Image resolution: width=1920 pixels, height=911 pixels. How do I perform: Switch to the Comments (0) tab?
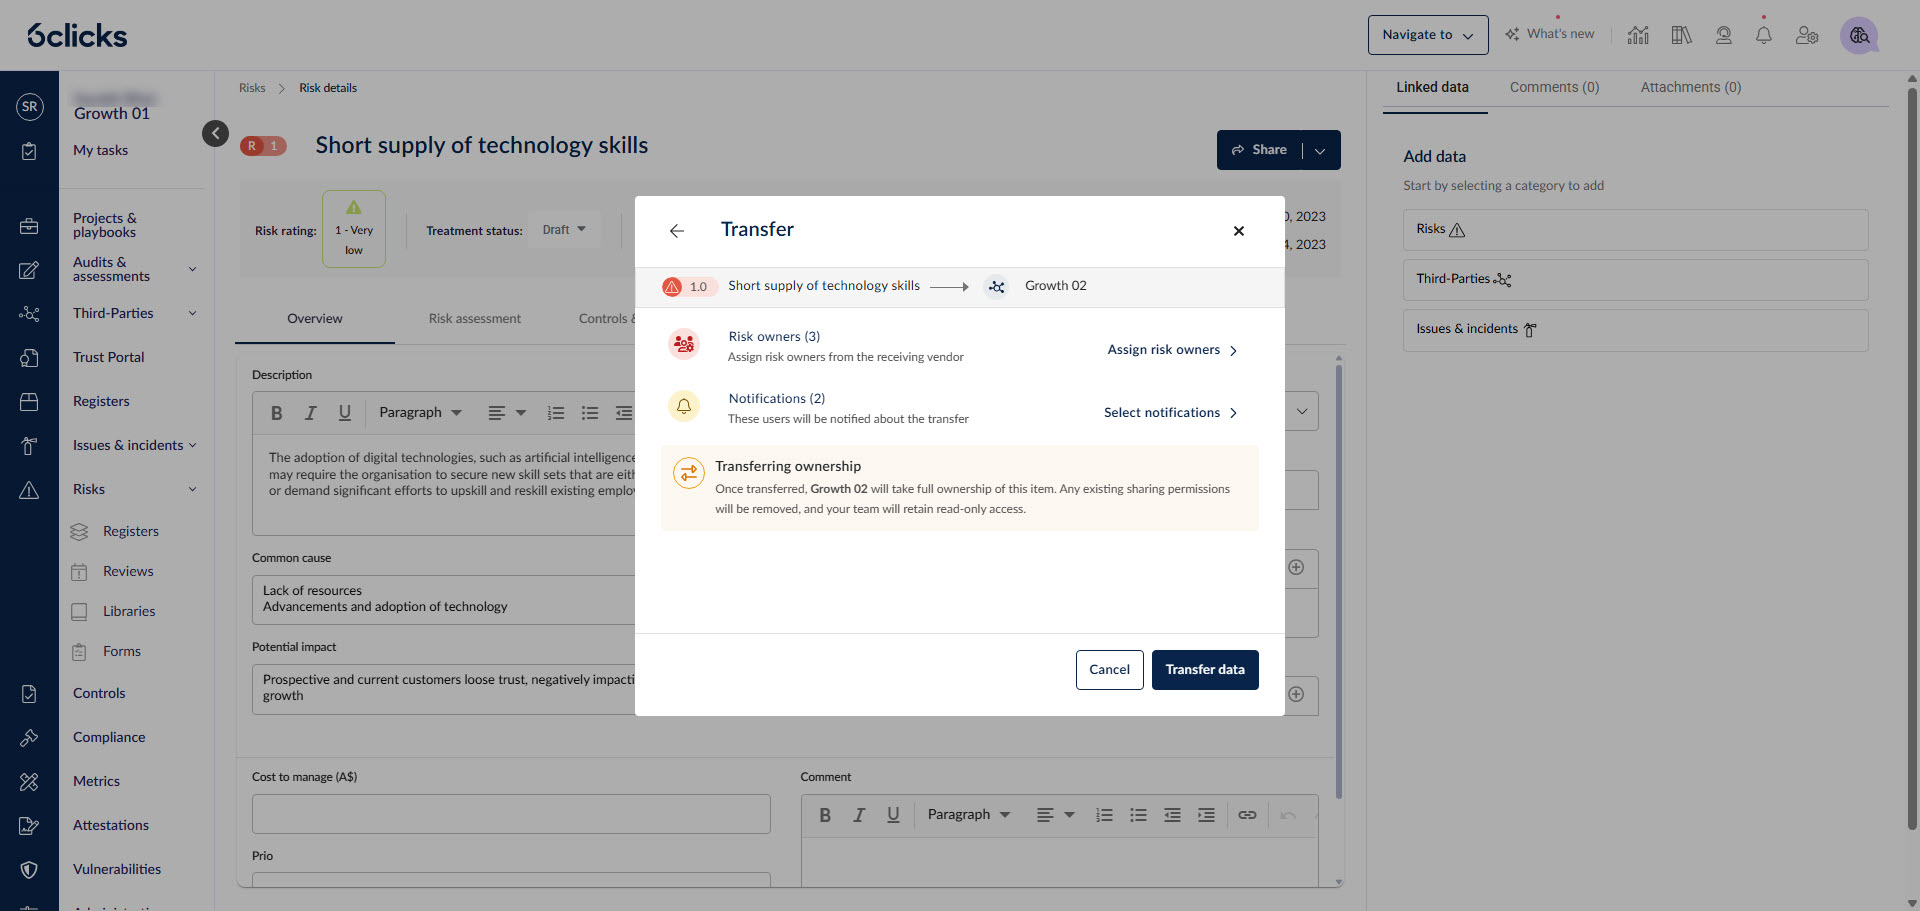1554,88
